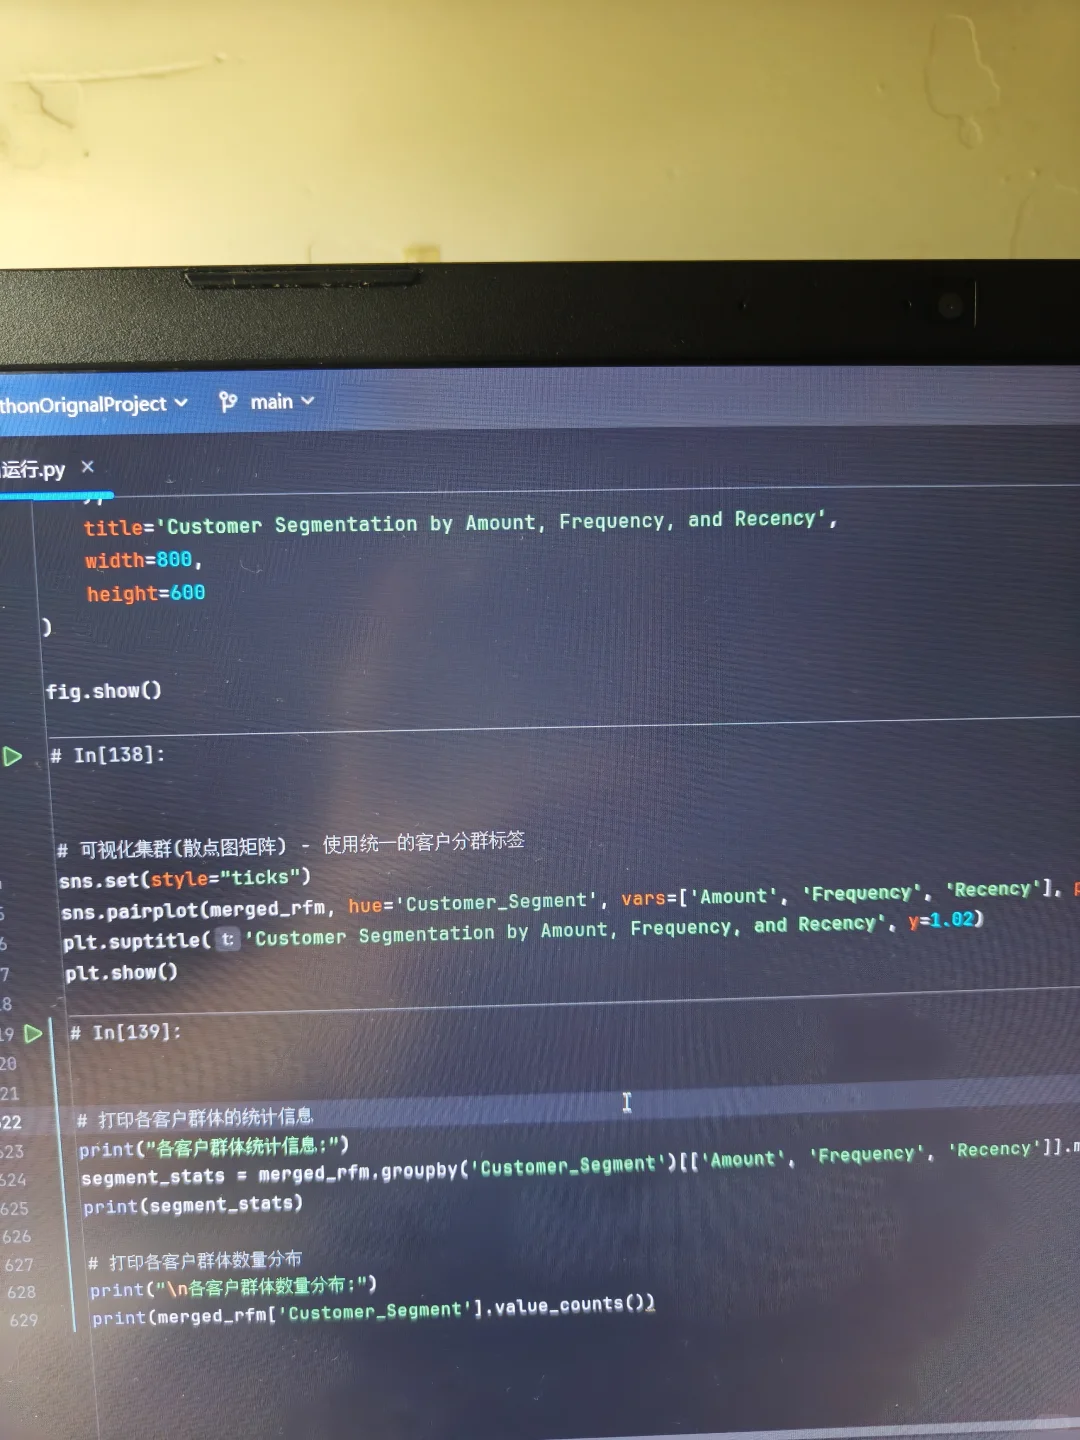Open the git branch icon menu
Viewport: 1080px width, 1440px height.
228,402
